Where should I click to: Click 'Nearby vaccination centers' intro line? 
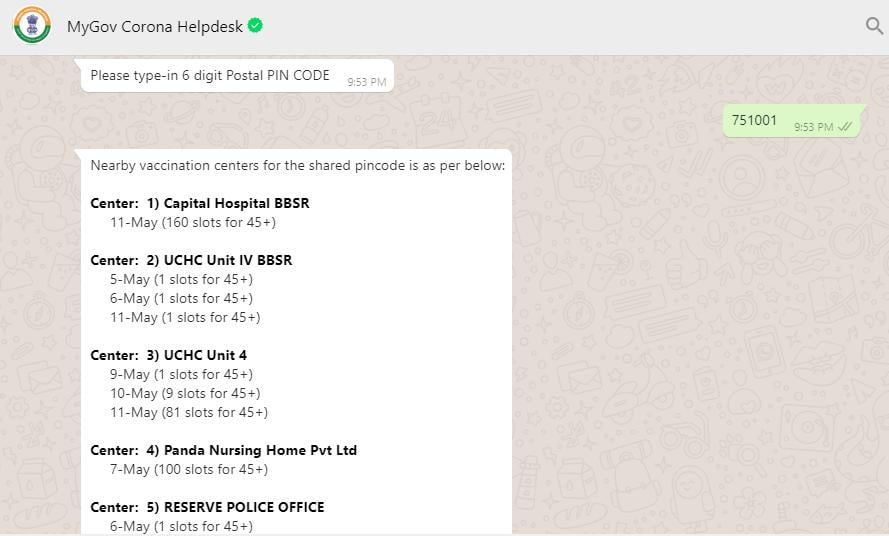[x=298, y=166]
